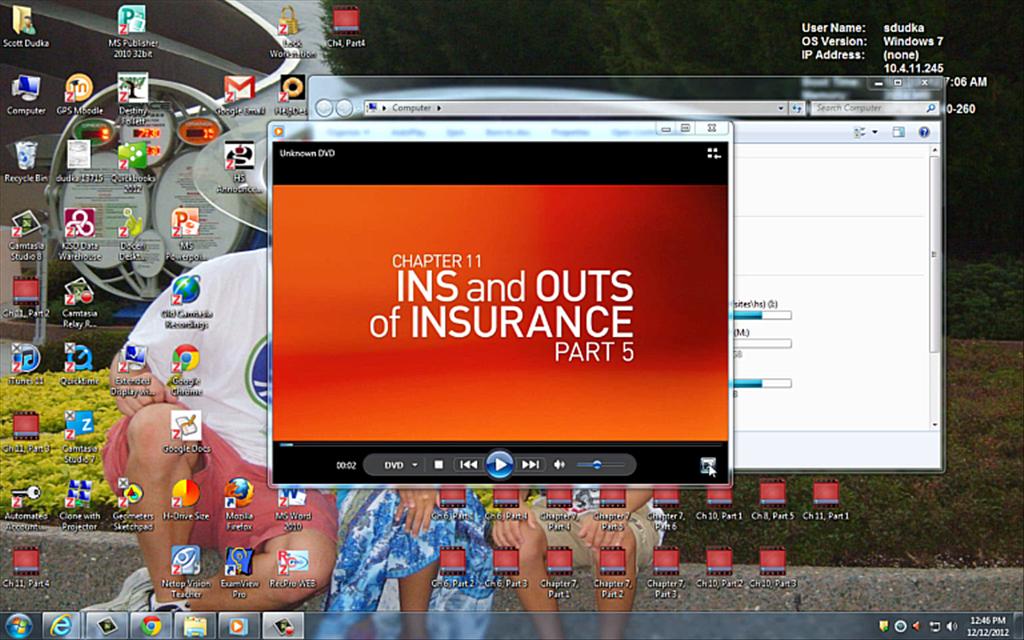Select the Camtasia Relay Recorder icon
Image resolution: width=1024 pixels, height=640 pixels.
(x=79, y=302)
